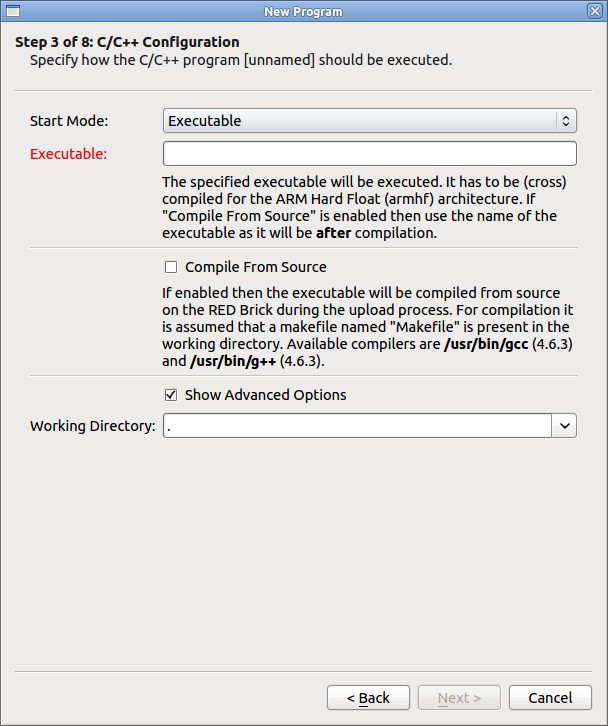Viewport: 608px width, 726px height.
Task: Open the Start Mode dropdown showing Executable
Action: (x=358, y=121)
